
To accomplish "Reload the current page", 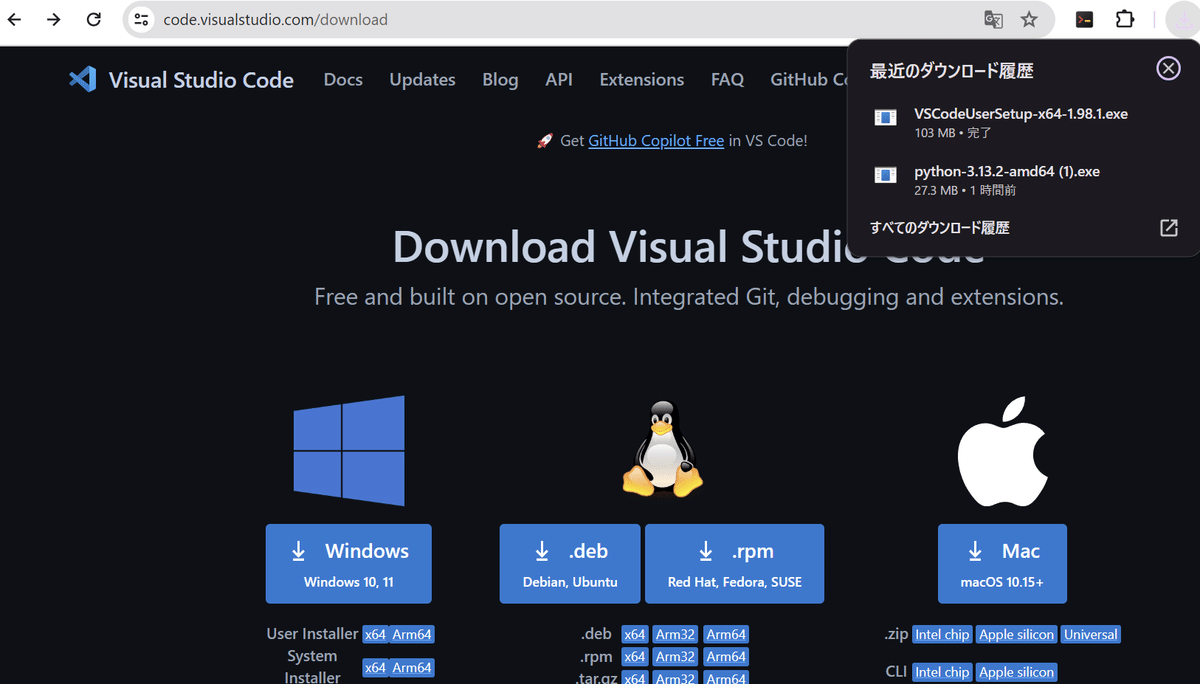I will 94,19.
